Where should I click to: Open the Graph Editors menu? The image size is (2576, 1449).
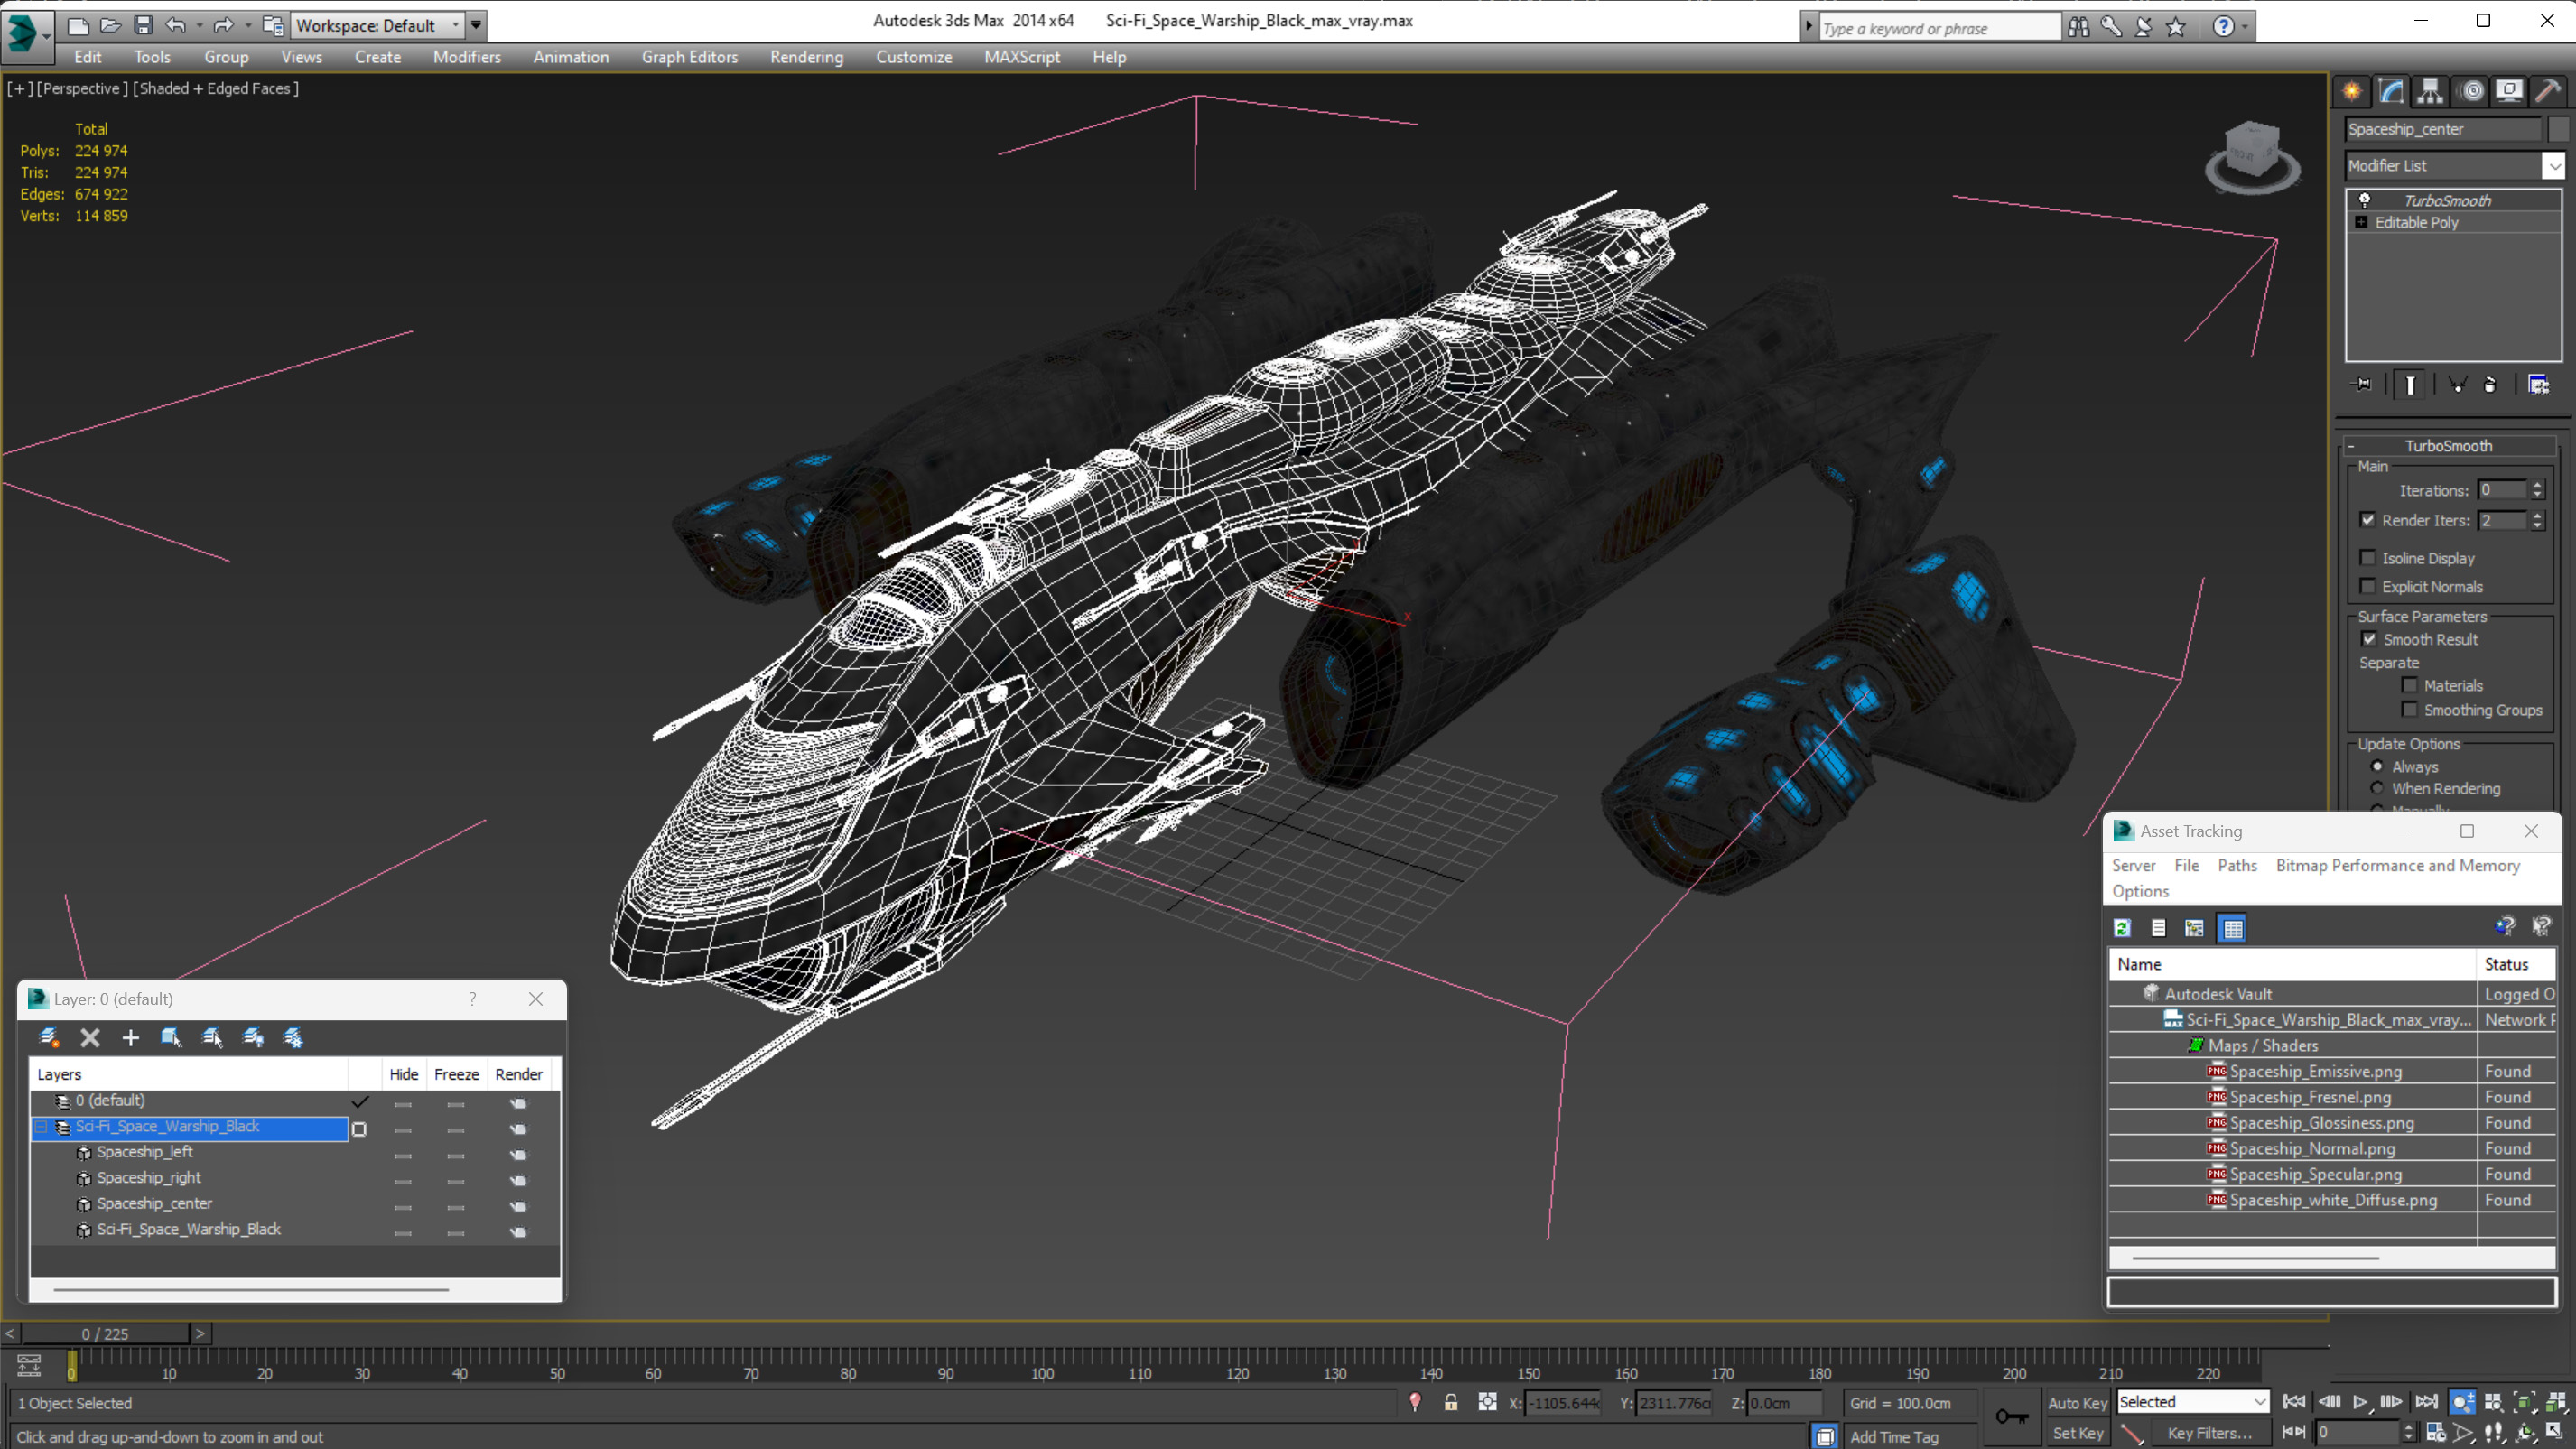coord(689,57)
